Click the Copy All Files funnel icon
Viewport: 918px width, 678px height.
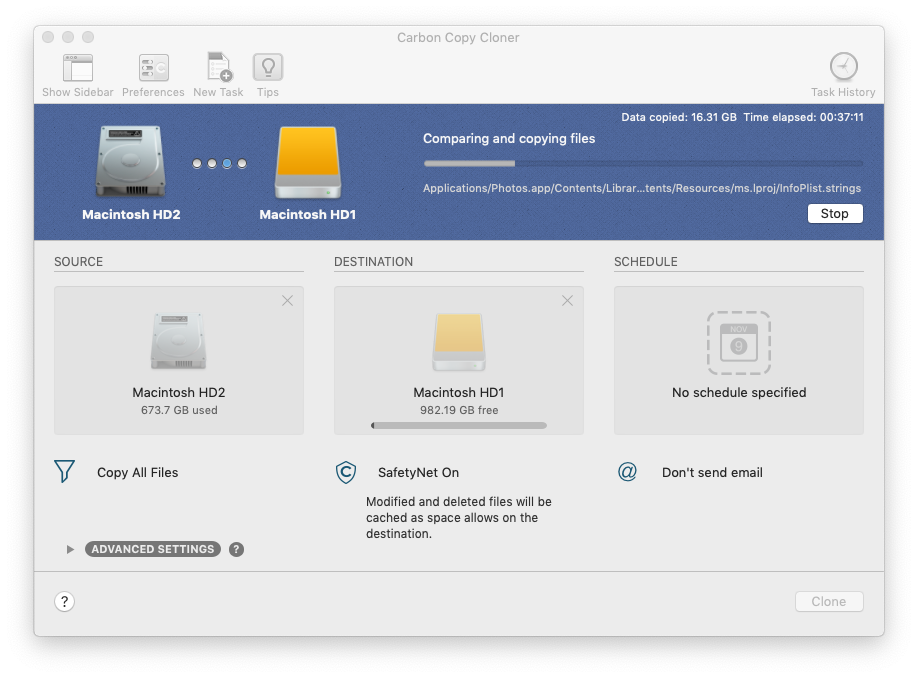click(x=64, y=471)
